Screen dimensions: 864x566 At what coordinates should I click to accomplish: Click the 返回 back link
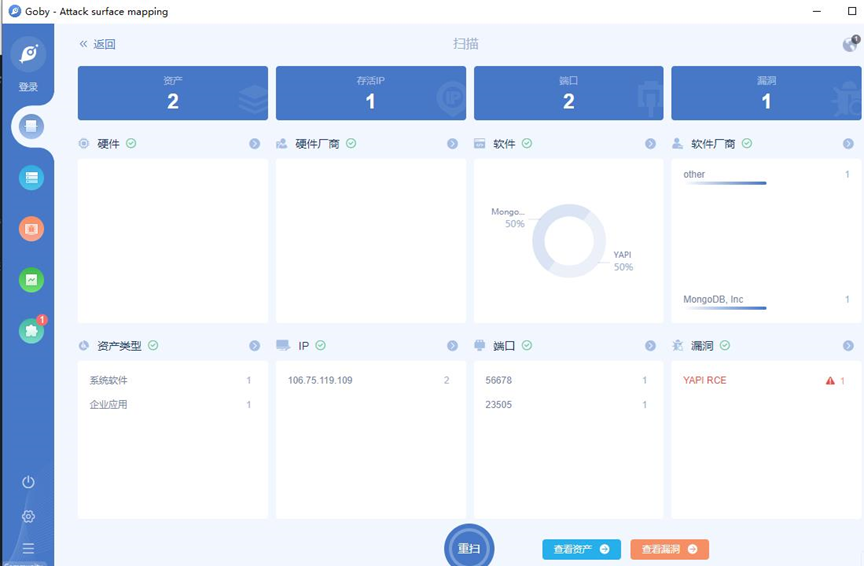pos(97,44)
